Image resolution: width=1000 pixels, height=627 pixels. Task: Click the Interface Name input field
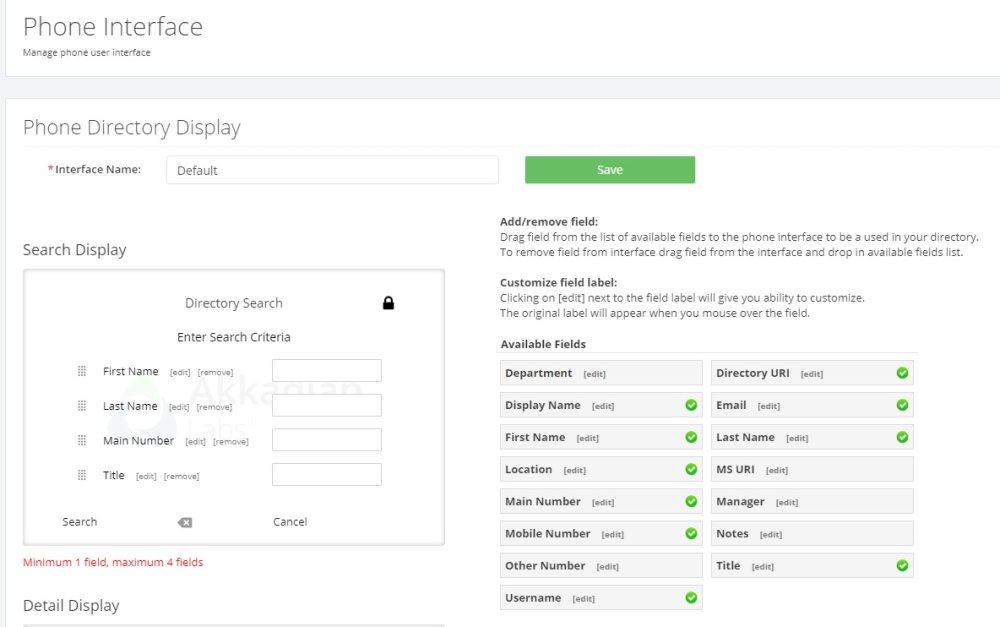(332, 170)
